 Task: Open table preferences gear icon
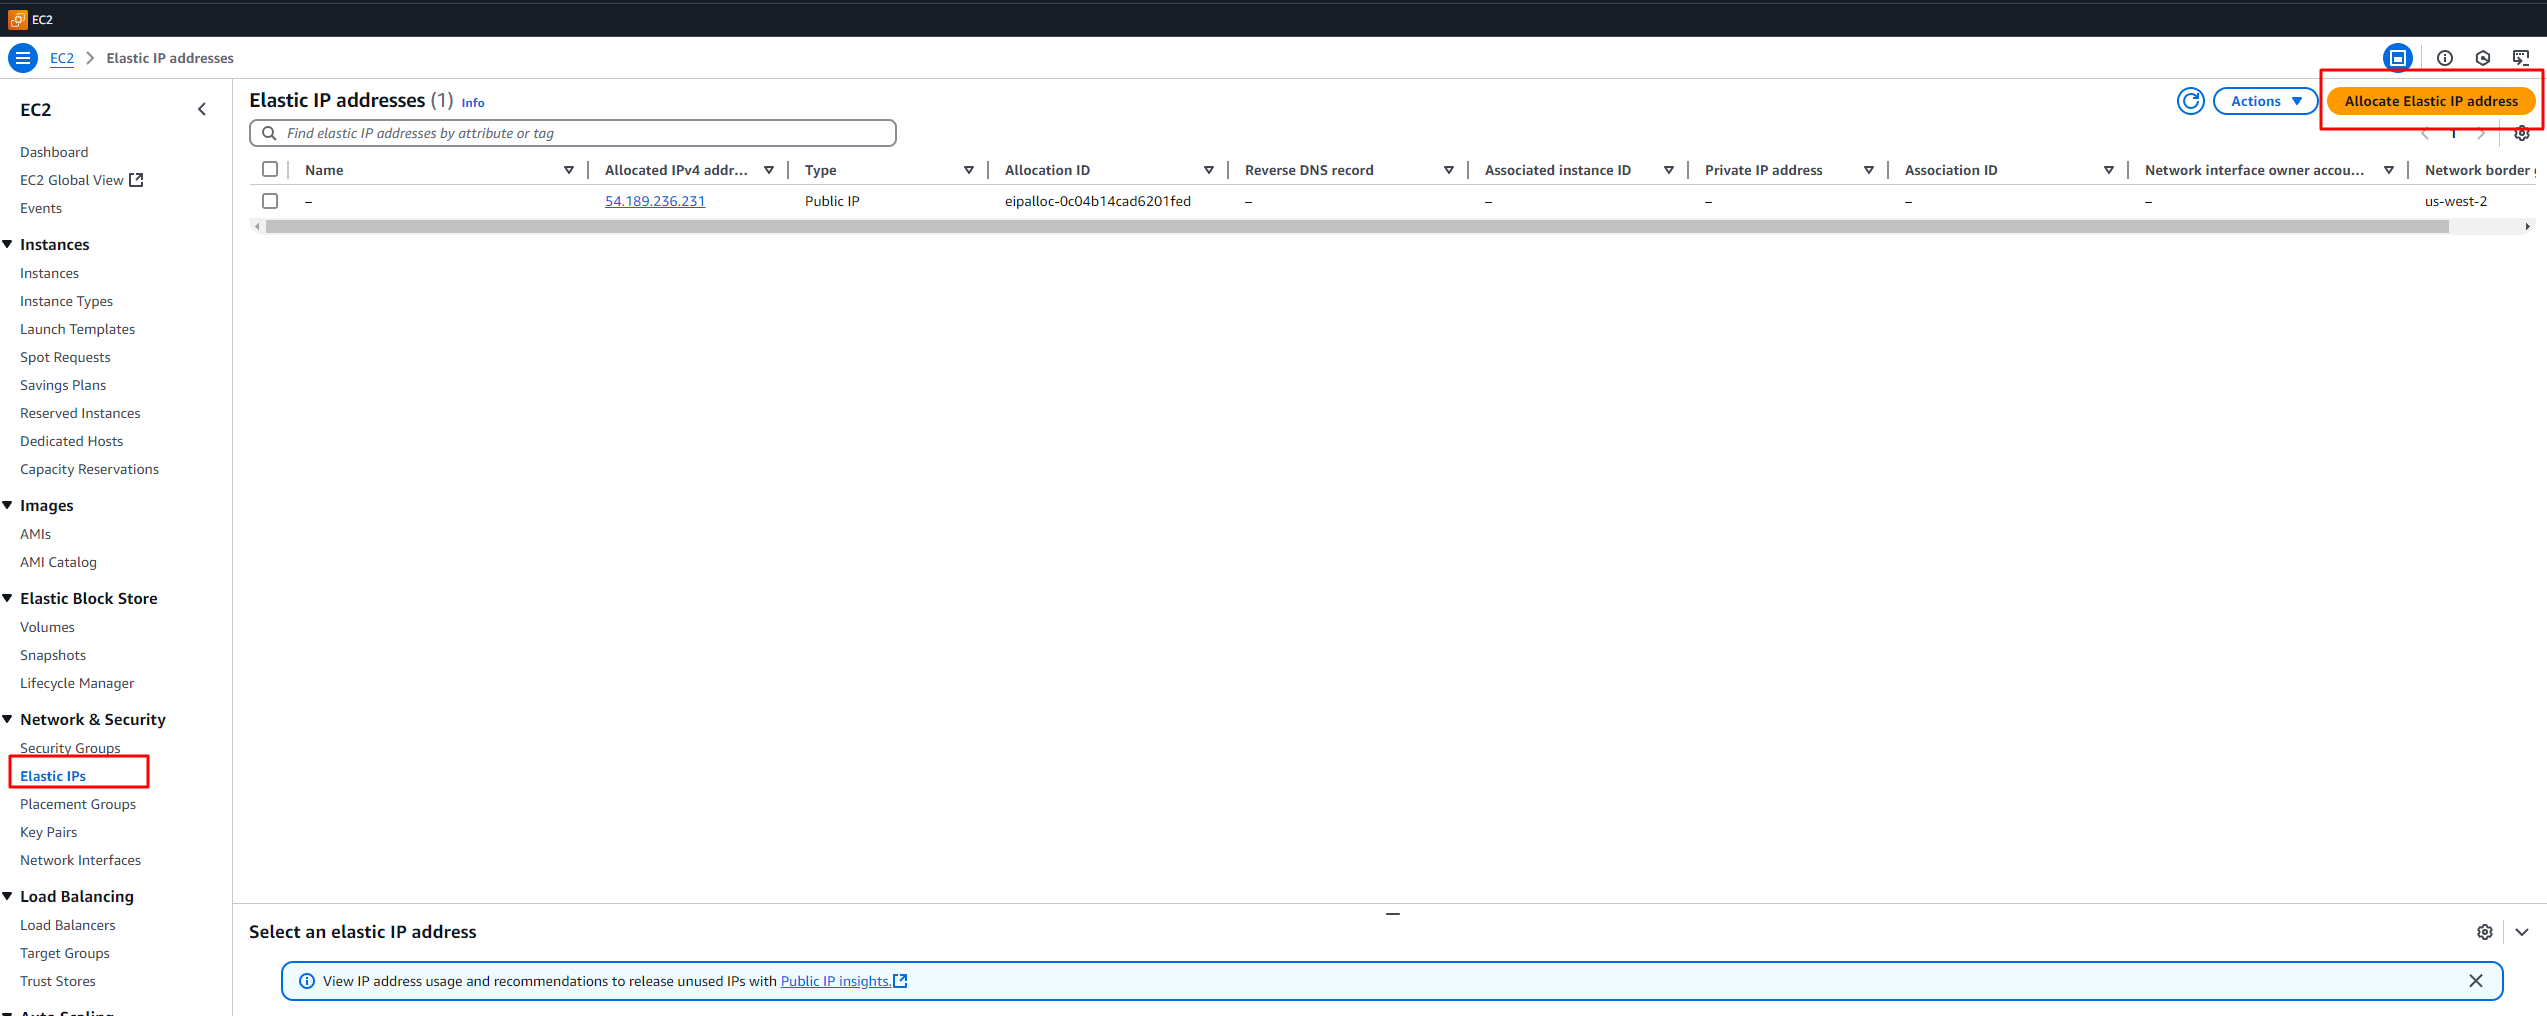[x=2522, y=134]
